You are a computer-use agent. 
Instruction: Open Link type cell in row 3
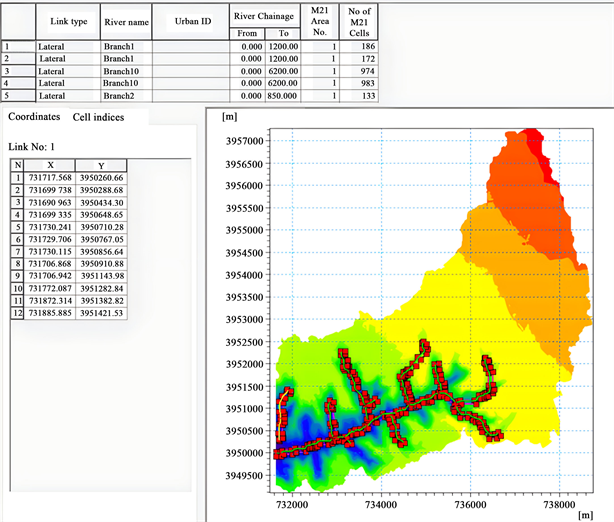click(x=67, y=71)
